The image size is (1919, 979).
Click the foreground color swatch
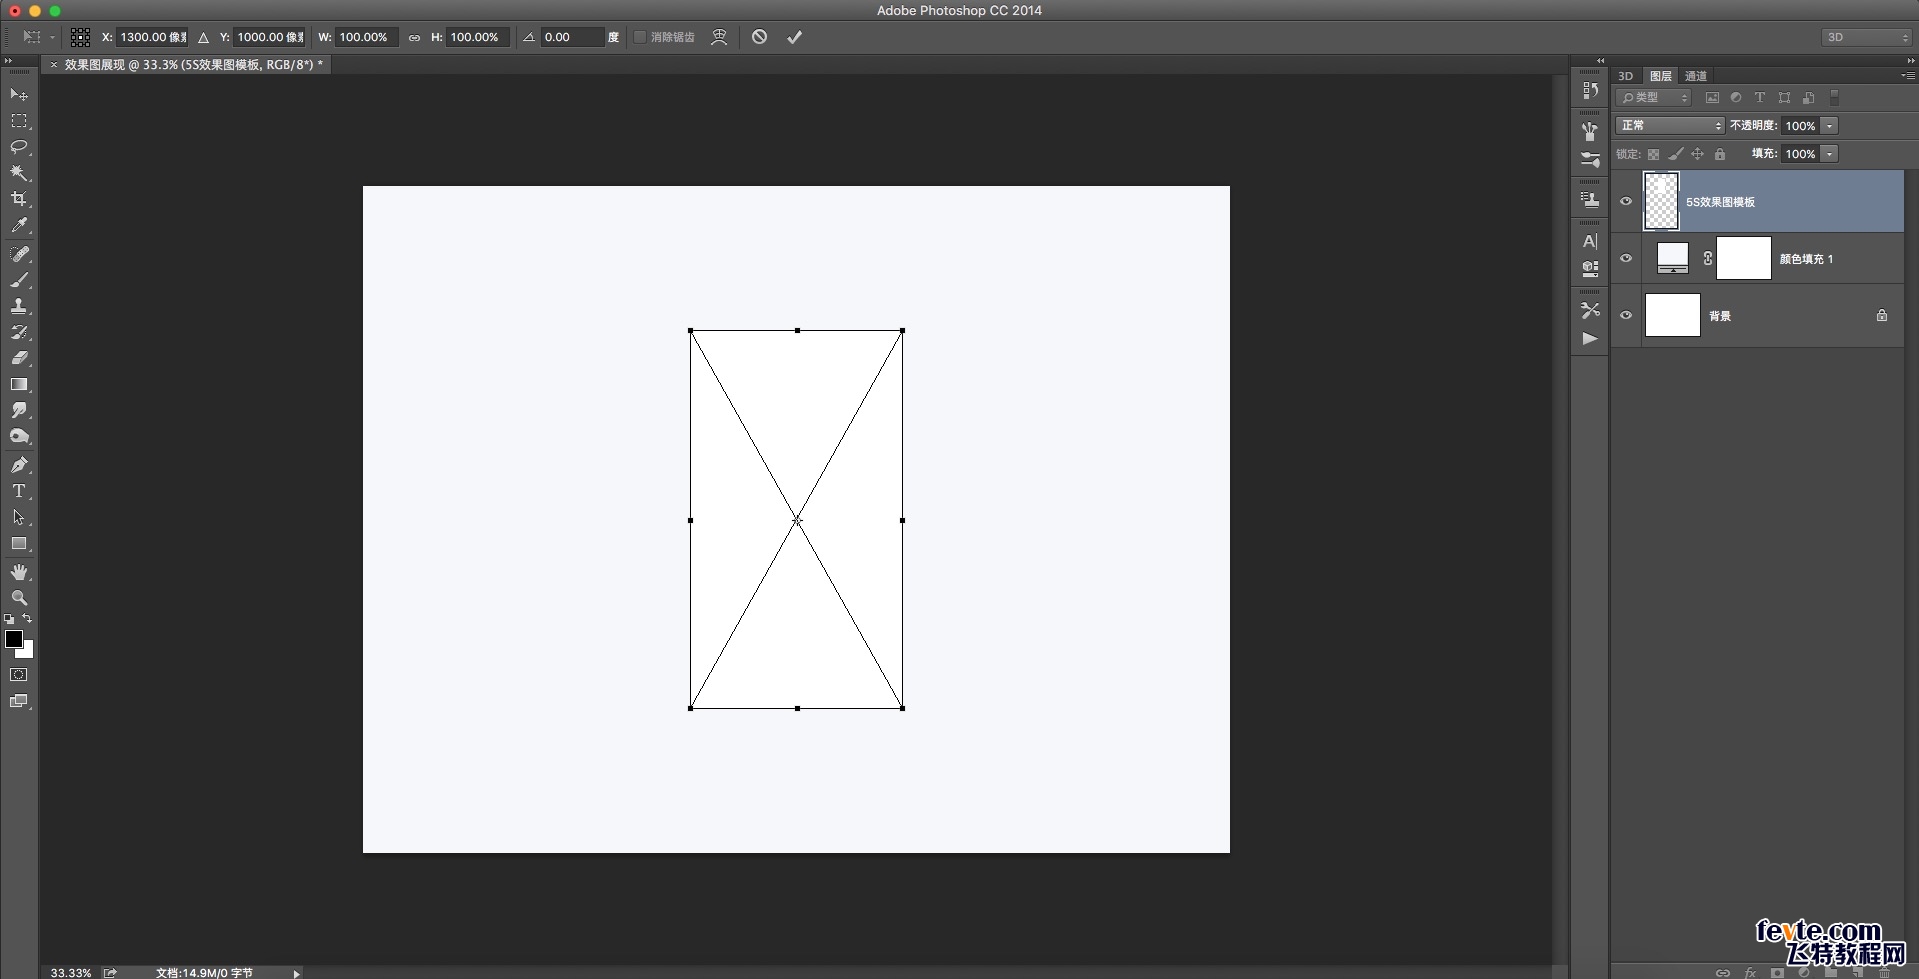pos(14,639)
